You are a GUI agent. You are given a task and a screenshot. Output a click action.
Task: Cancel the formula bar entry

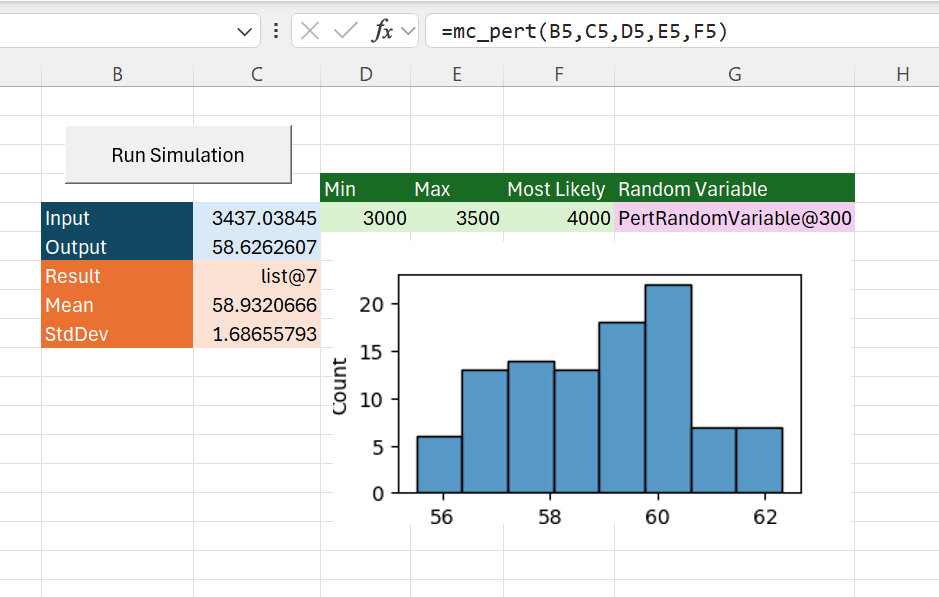point(310,31)
